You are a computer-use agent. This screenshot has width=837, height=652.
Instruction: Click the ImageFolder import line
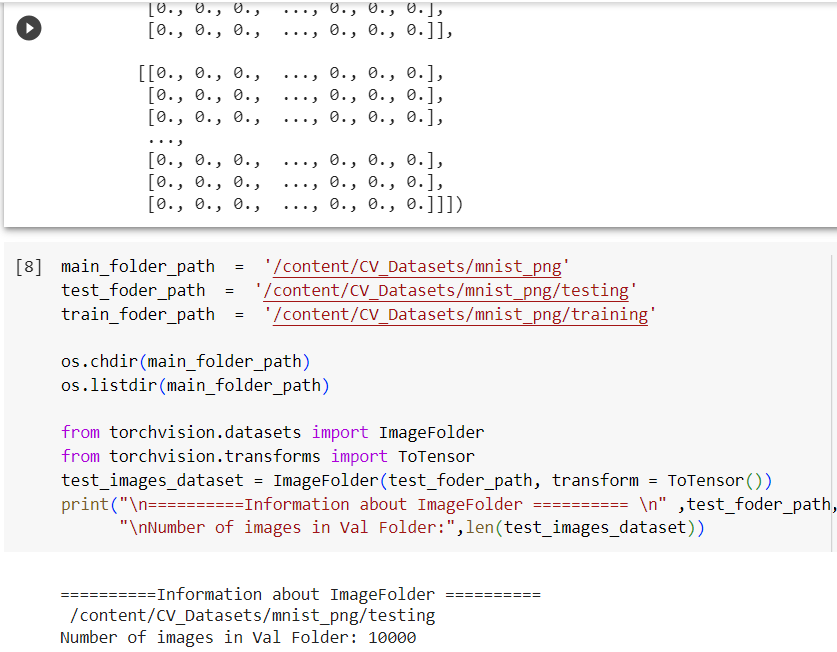[272, 432]
